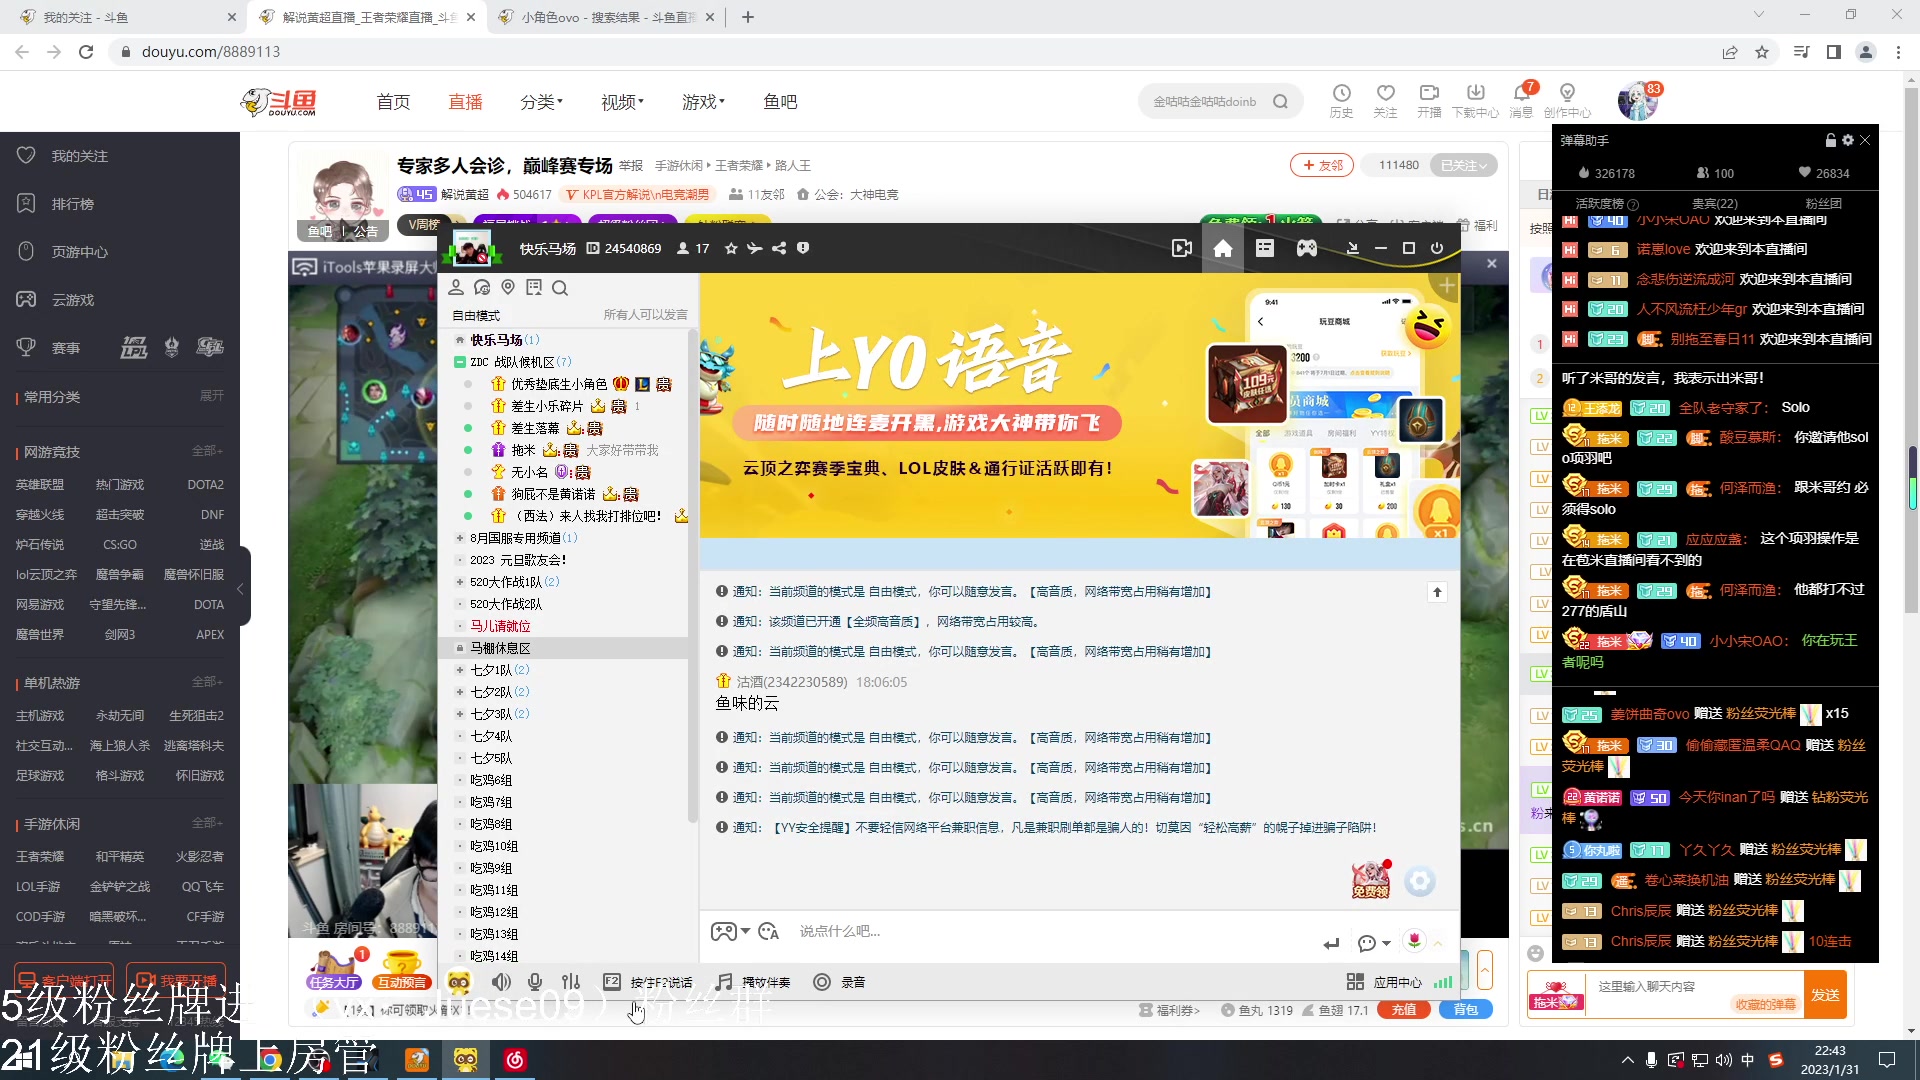Open 播放伴奏 music accompaniment
The width and height of the screenshot is (1920, 1080).
(753, 982)
